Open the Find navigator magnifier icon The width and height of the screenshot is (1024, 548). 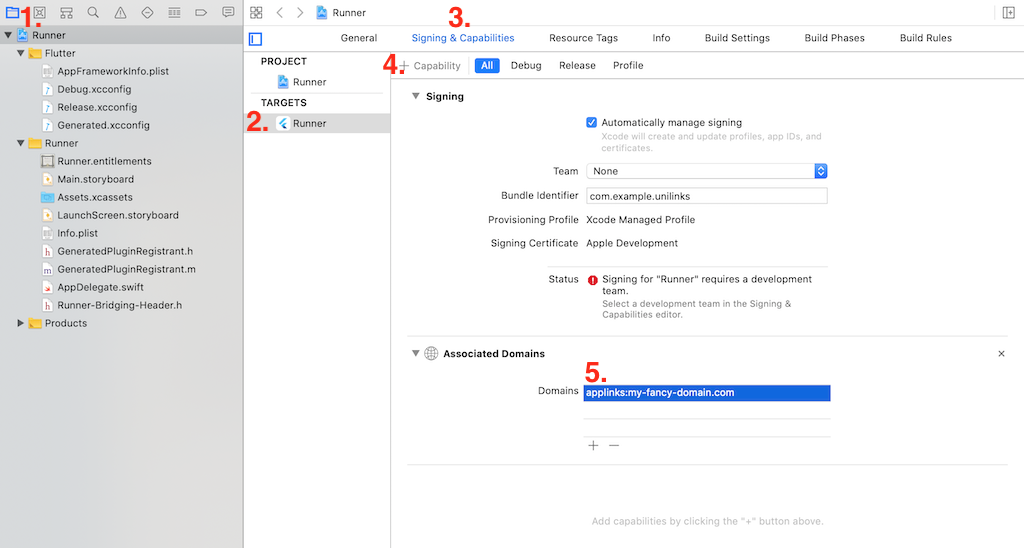93,12
